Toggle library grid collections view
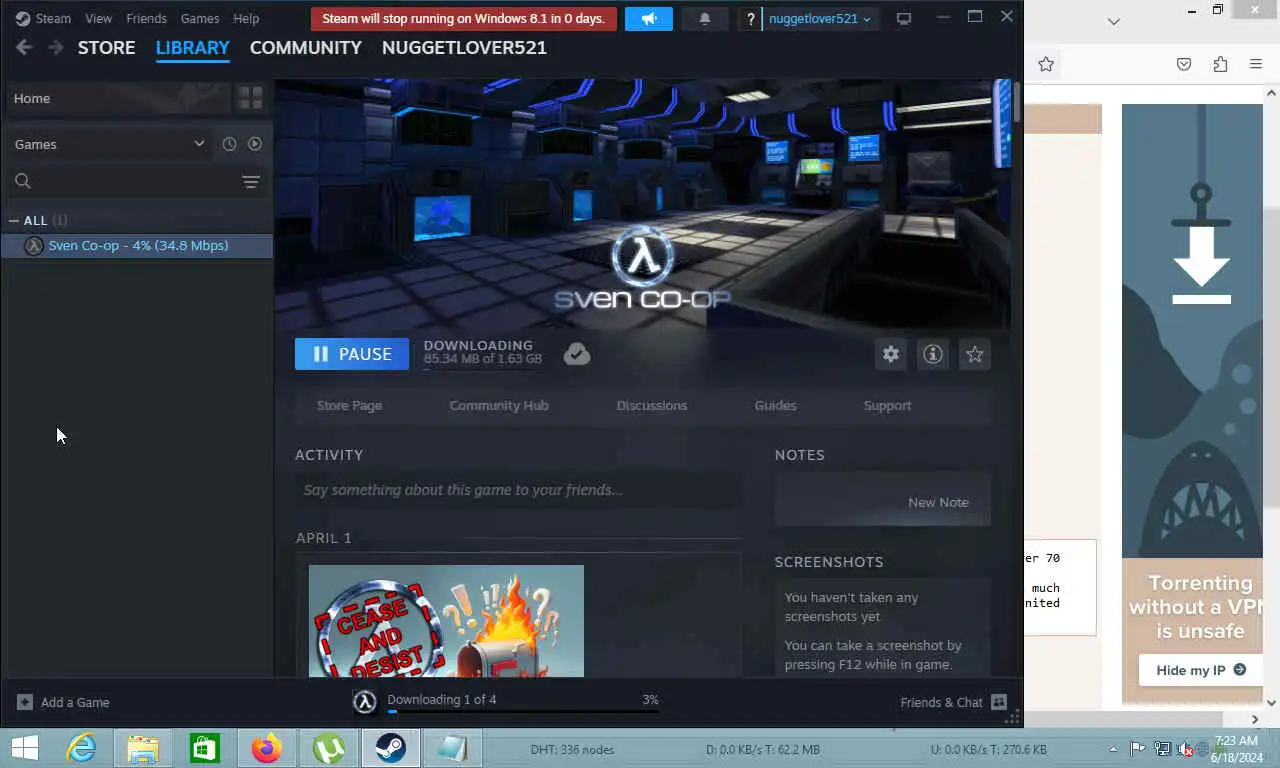1280x768 pixels. coord(250,98)
